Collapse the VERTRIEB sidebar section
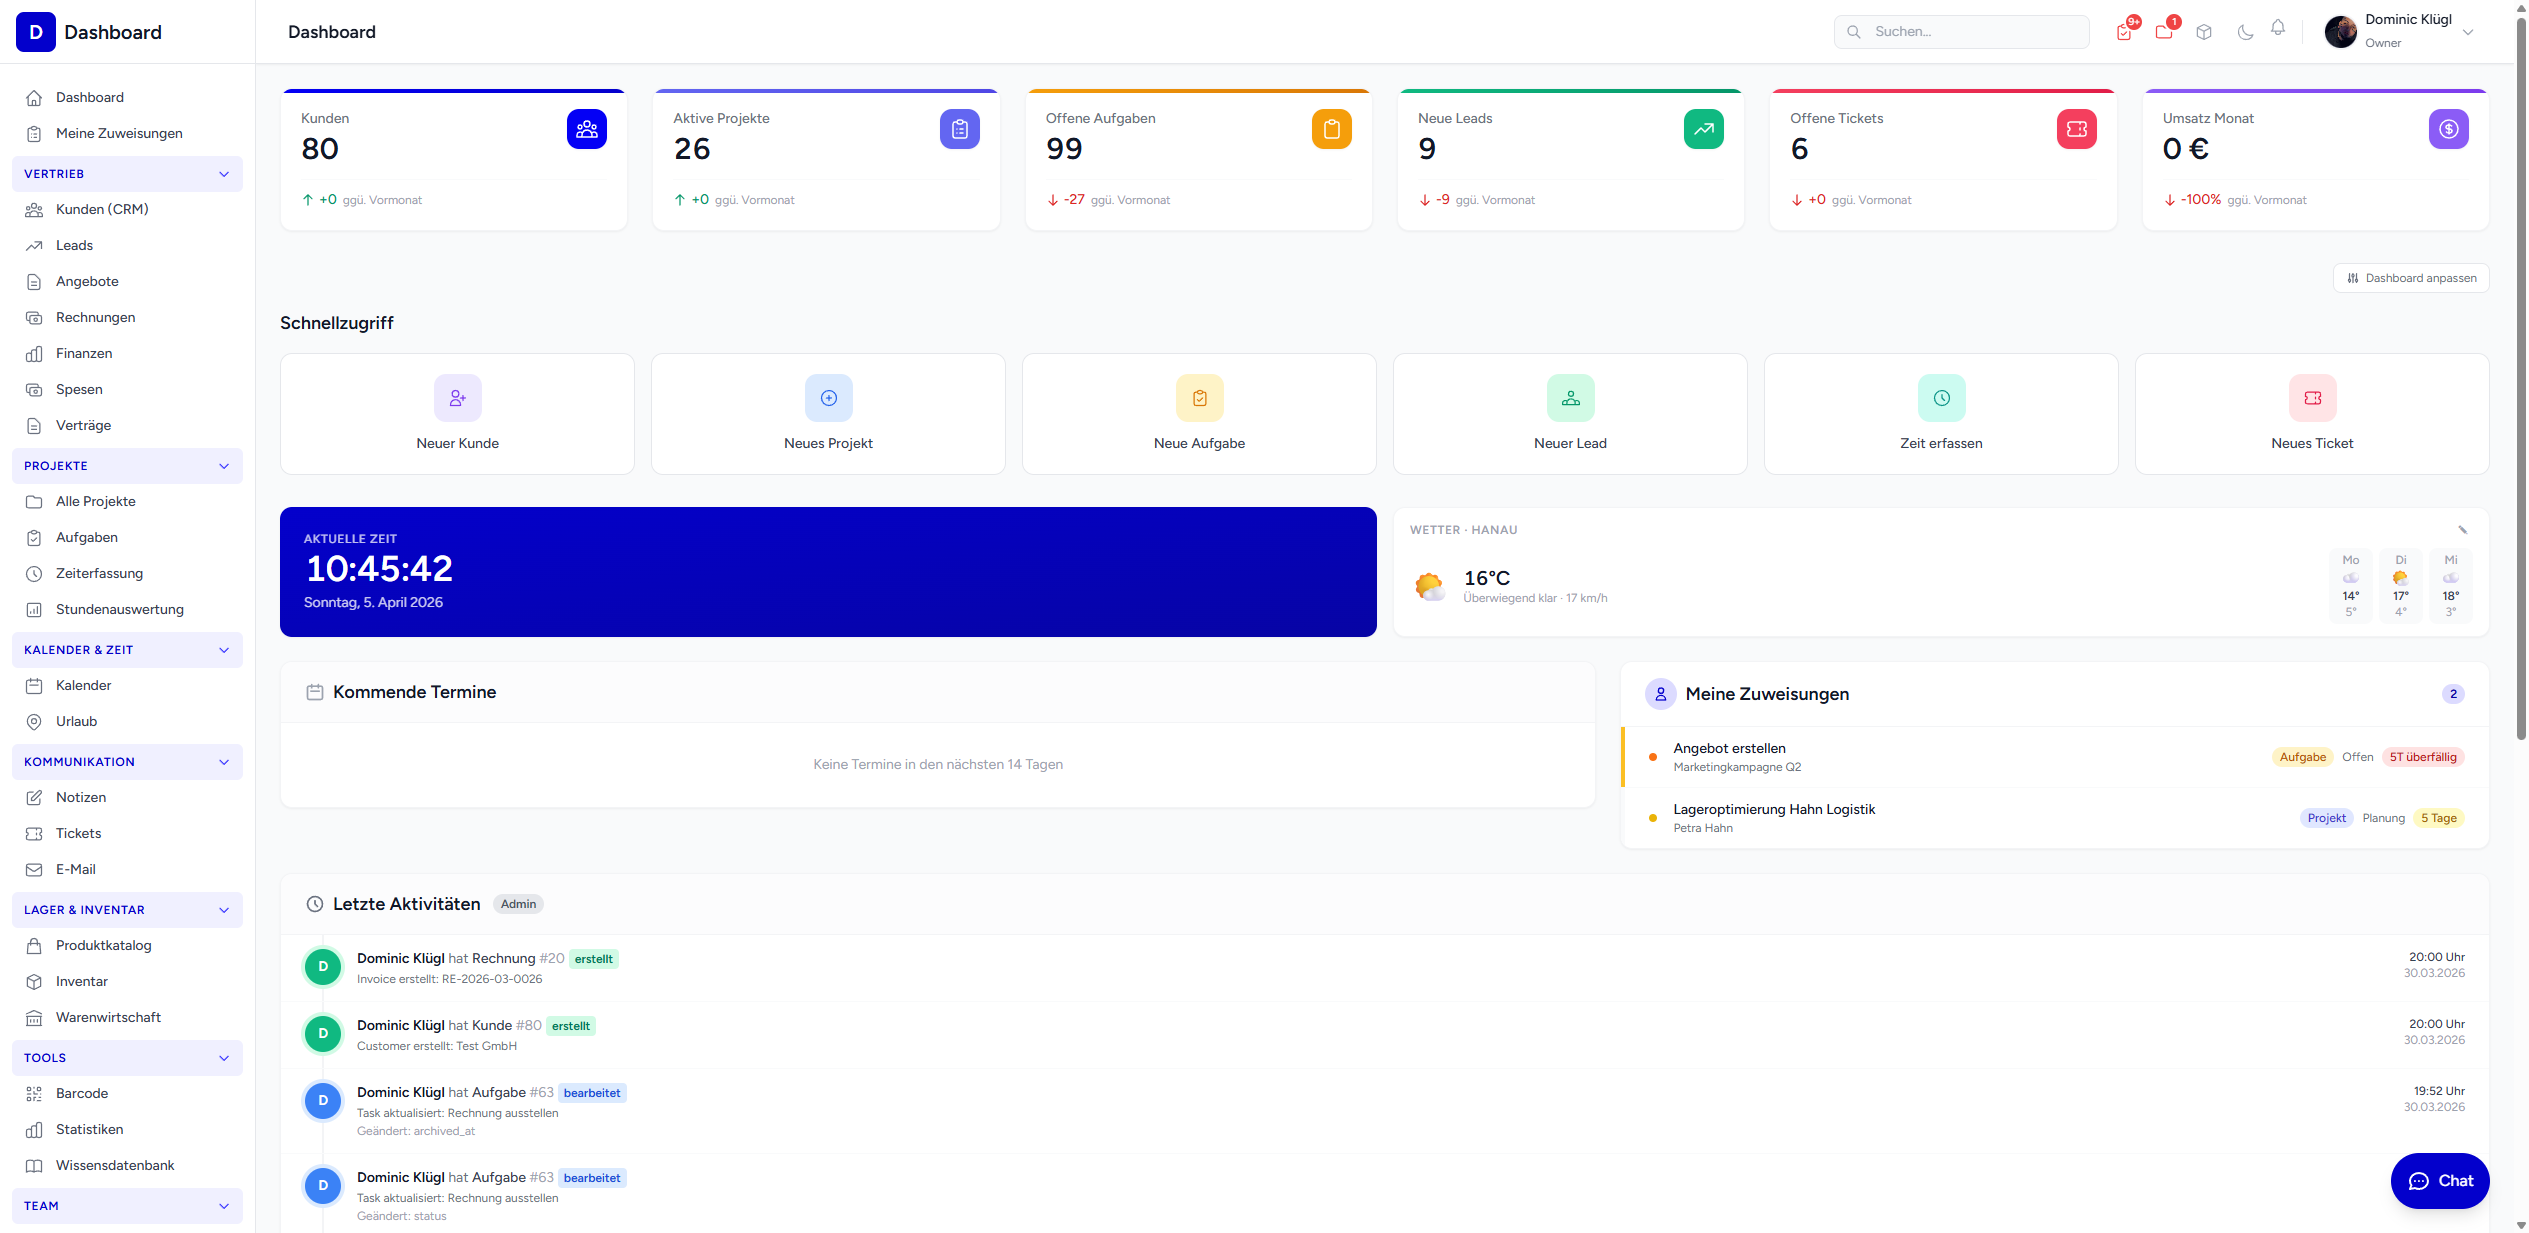Viewport: 2529px width, 1233px height. pos(222,173)
